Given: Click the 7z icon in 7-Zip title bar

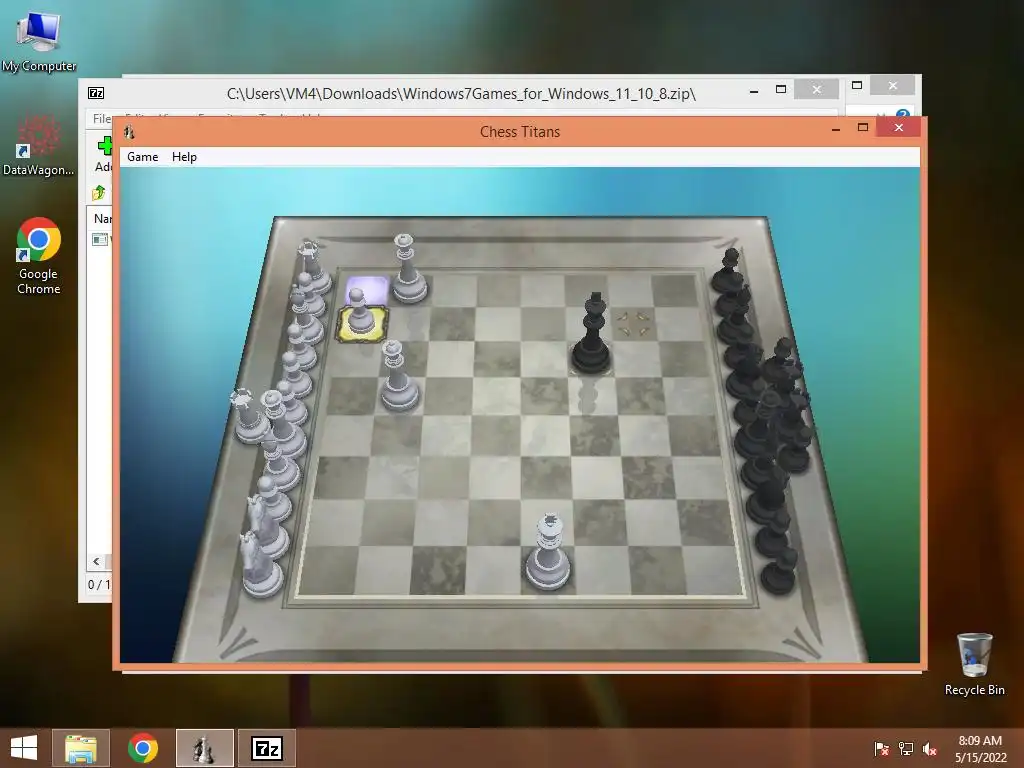Looking at the screenshot, I should [96, 93].
